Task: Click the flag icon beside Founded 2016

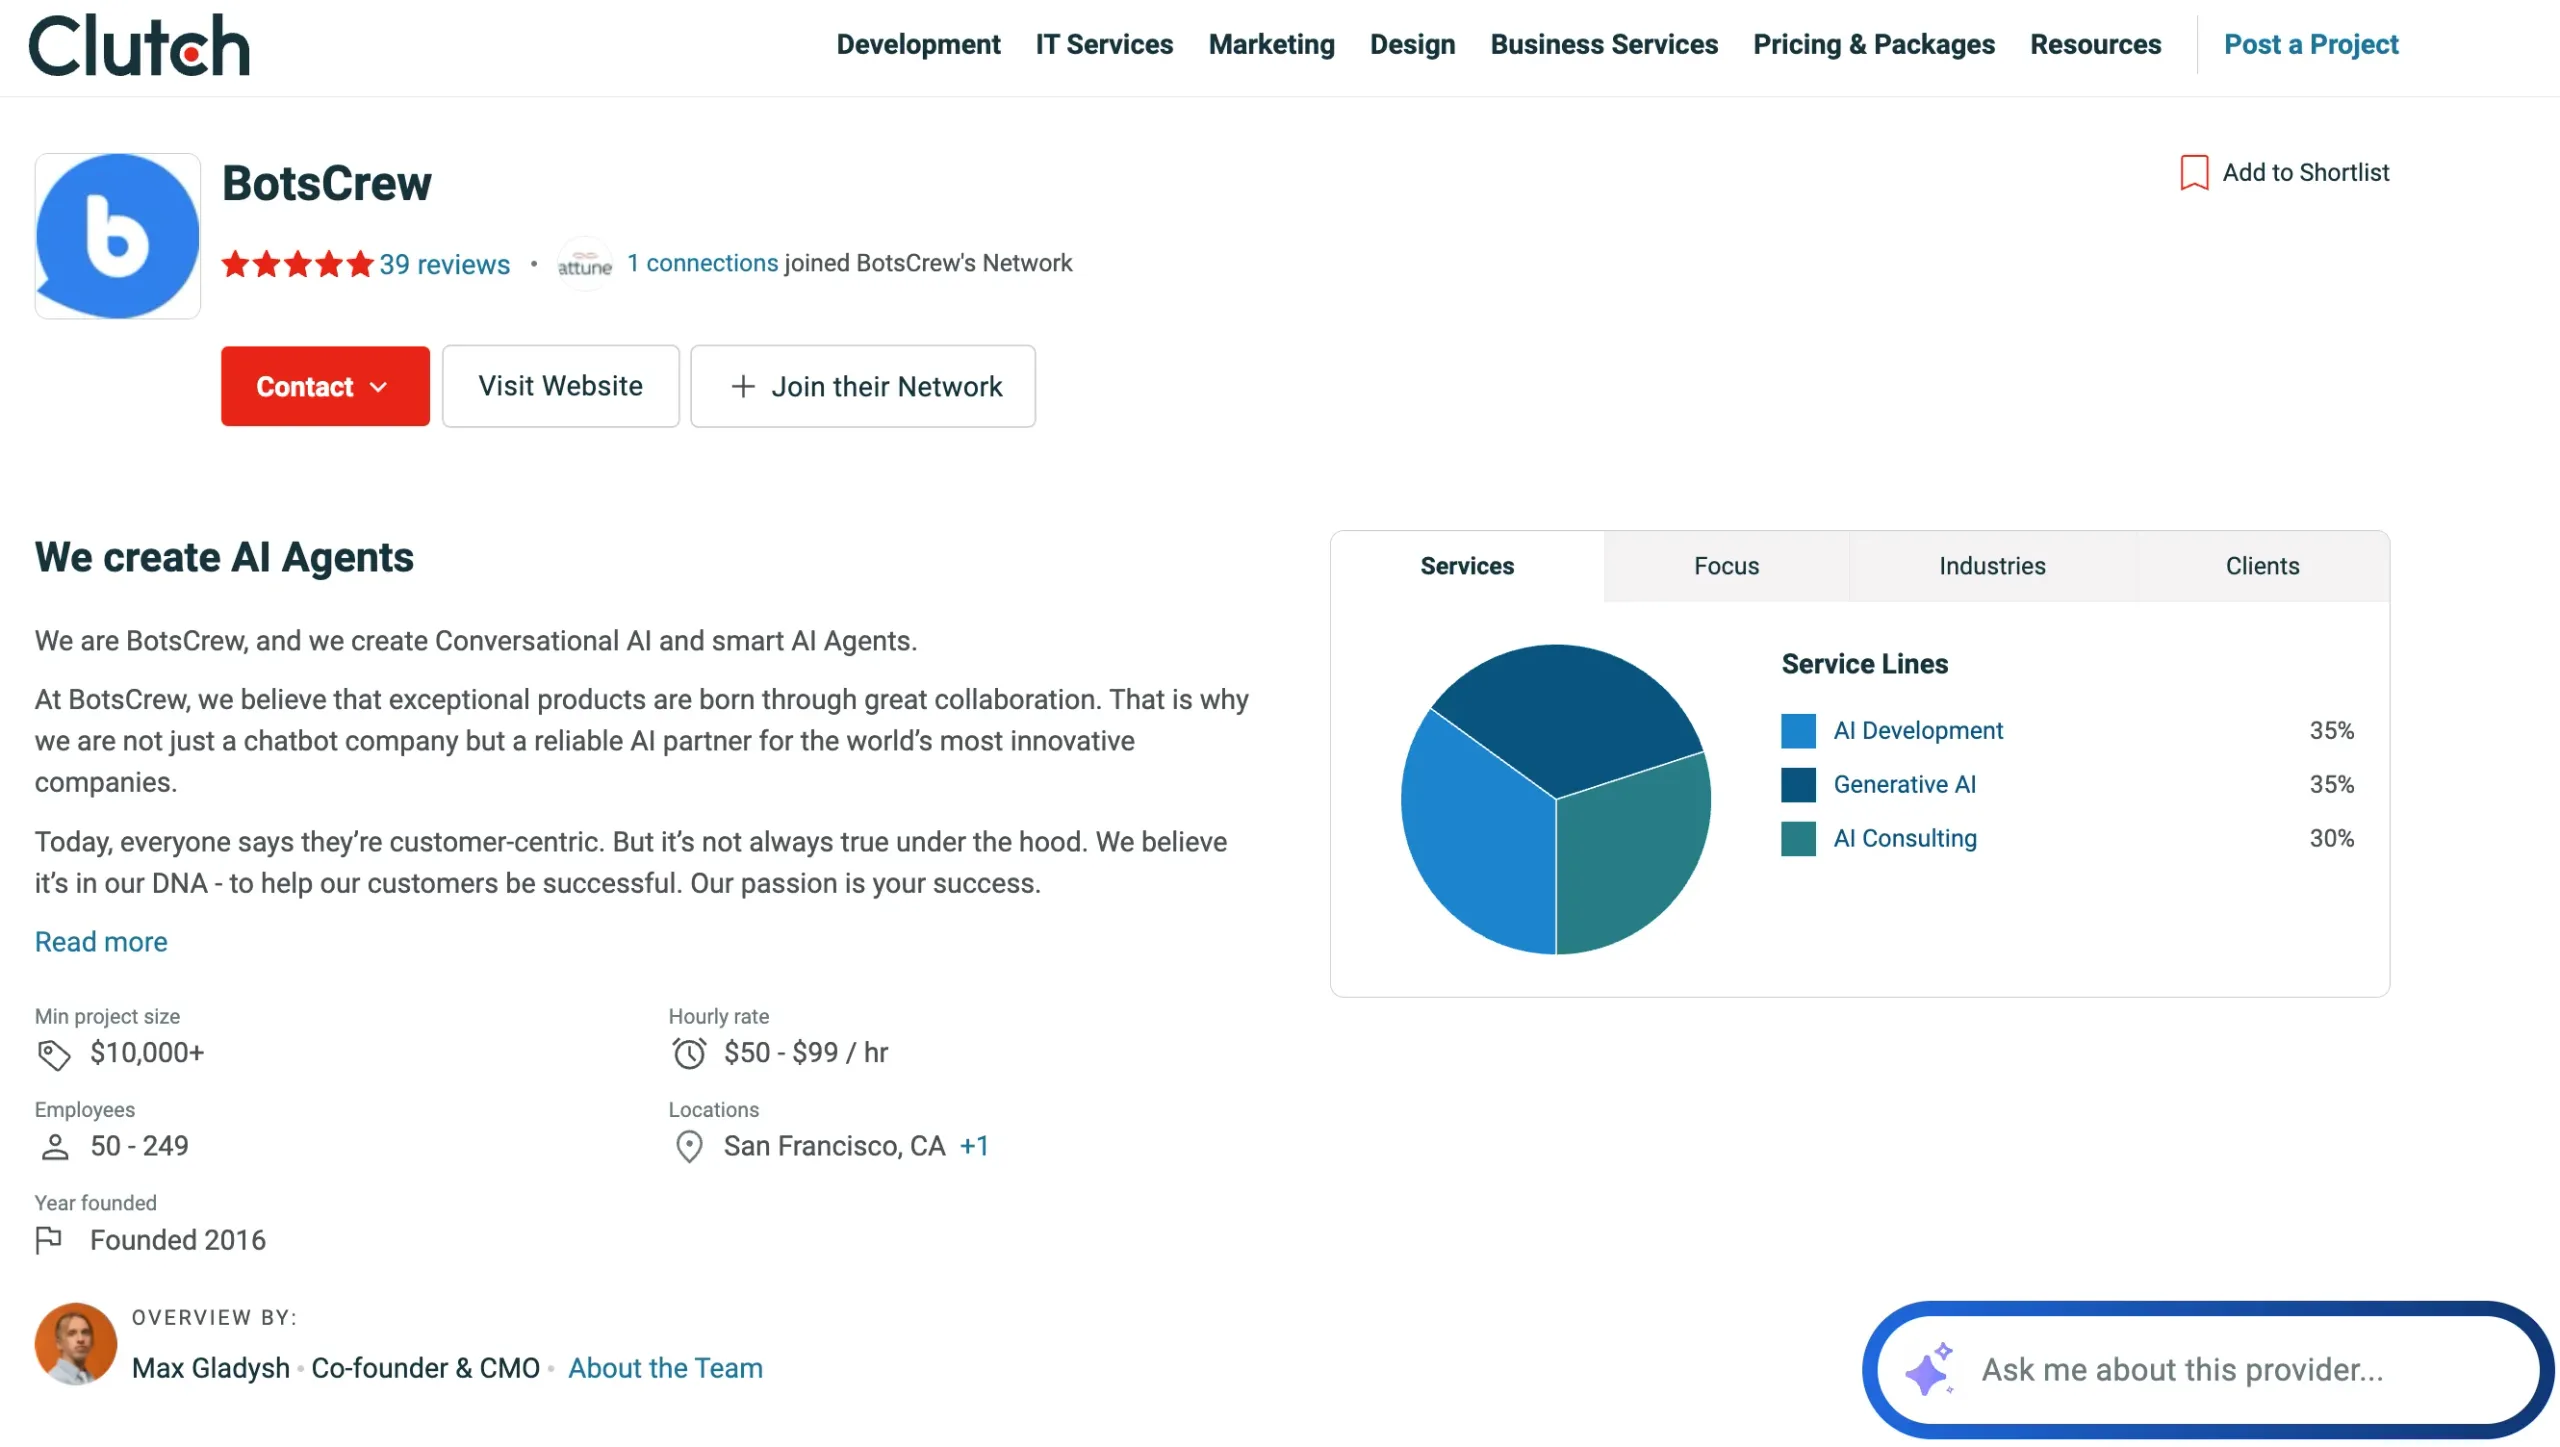Action: (x=50, y=1239)
